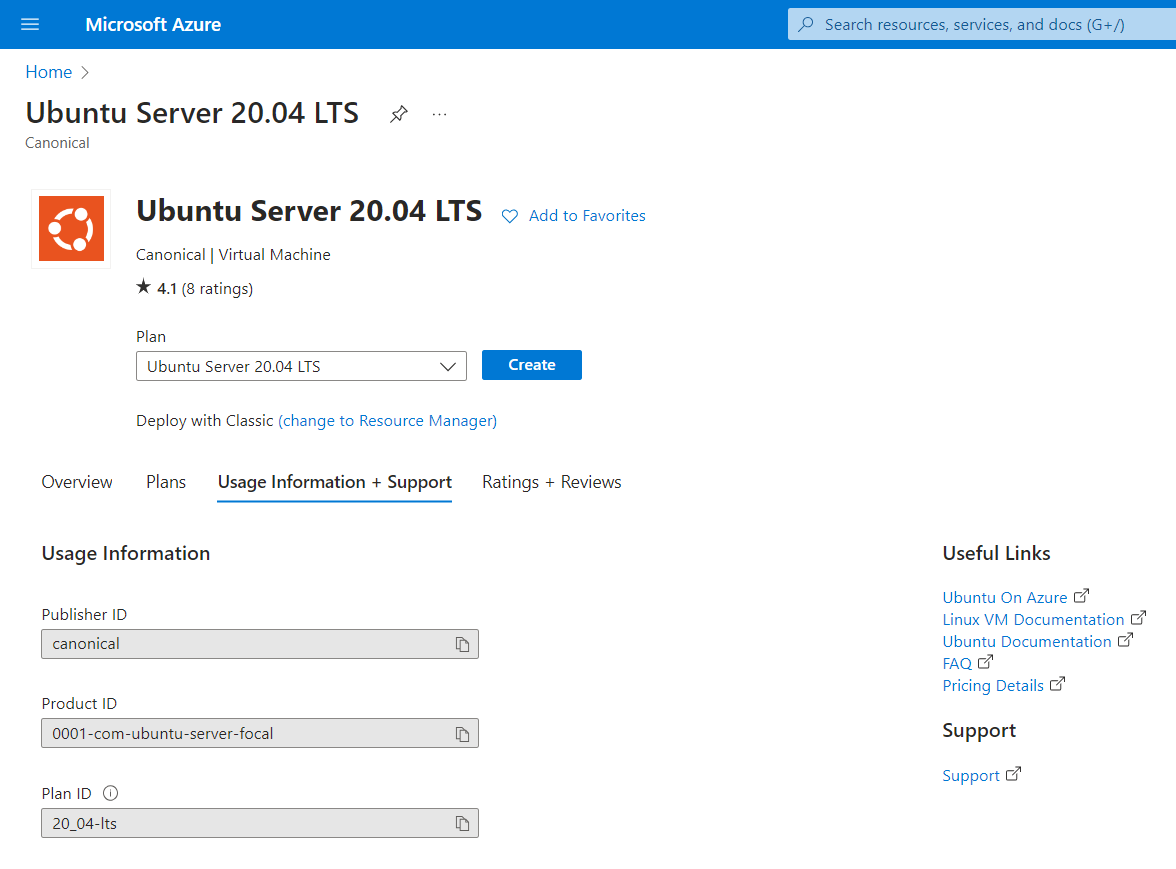Screen dimensions: 1176x869
Task: Click the breadcrumb chevron after Home
Action: 85,72
